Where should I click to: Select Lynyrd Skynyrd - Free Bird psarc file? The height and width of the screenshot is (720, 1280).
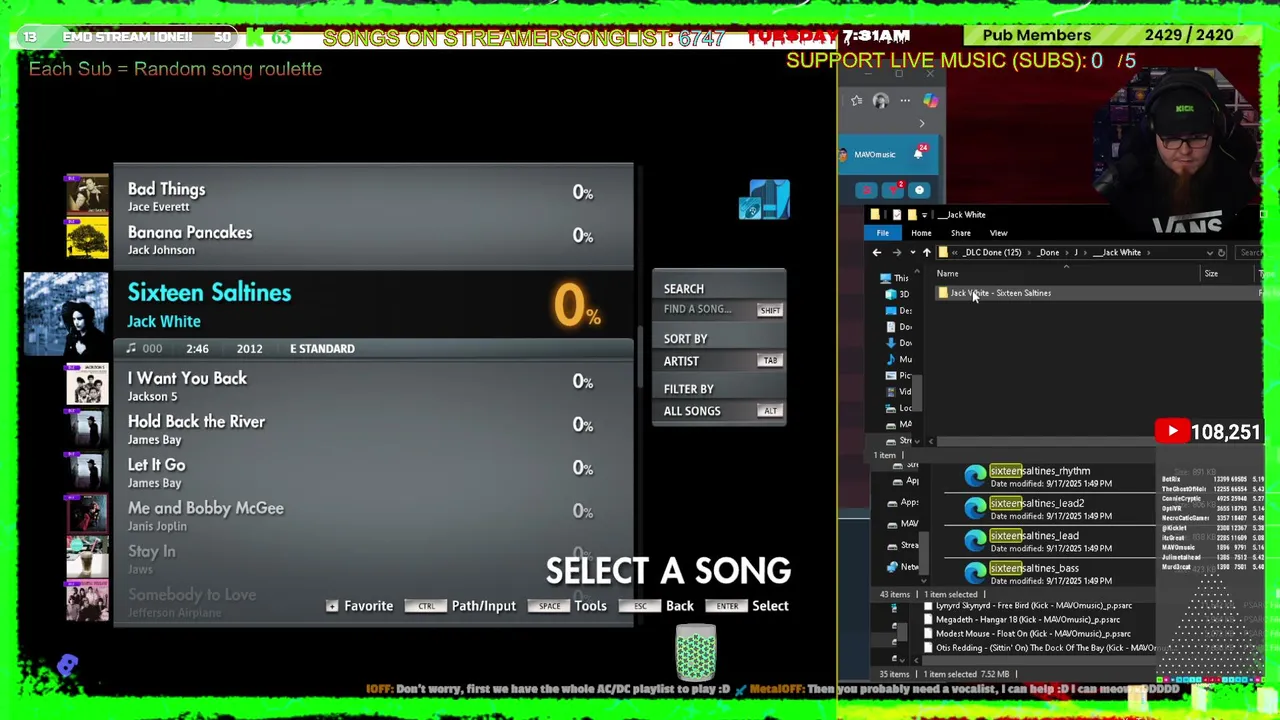(1028, 605)
